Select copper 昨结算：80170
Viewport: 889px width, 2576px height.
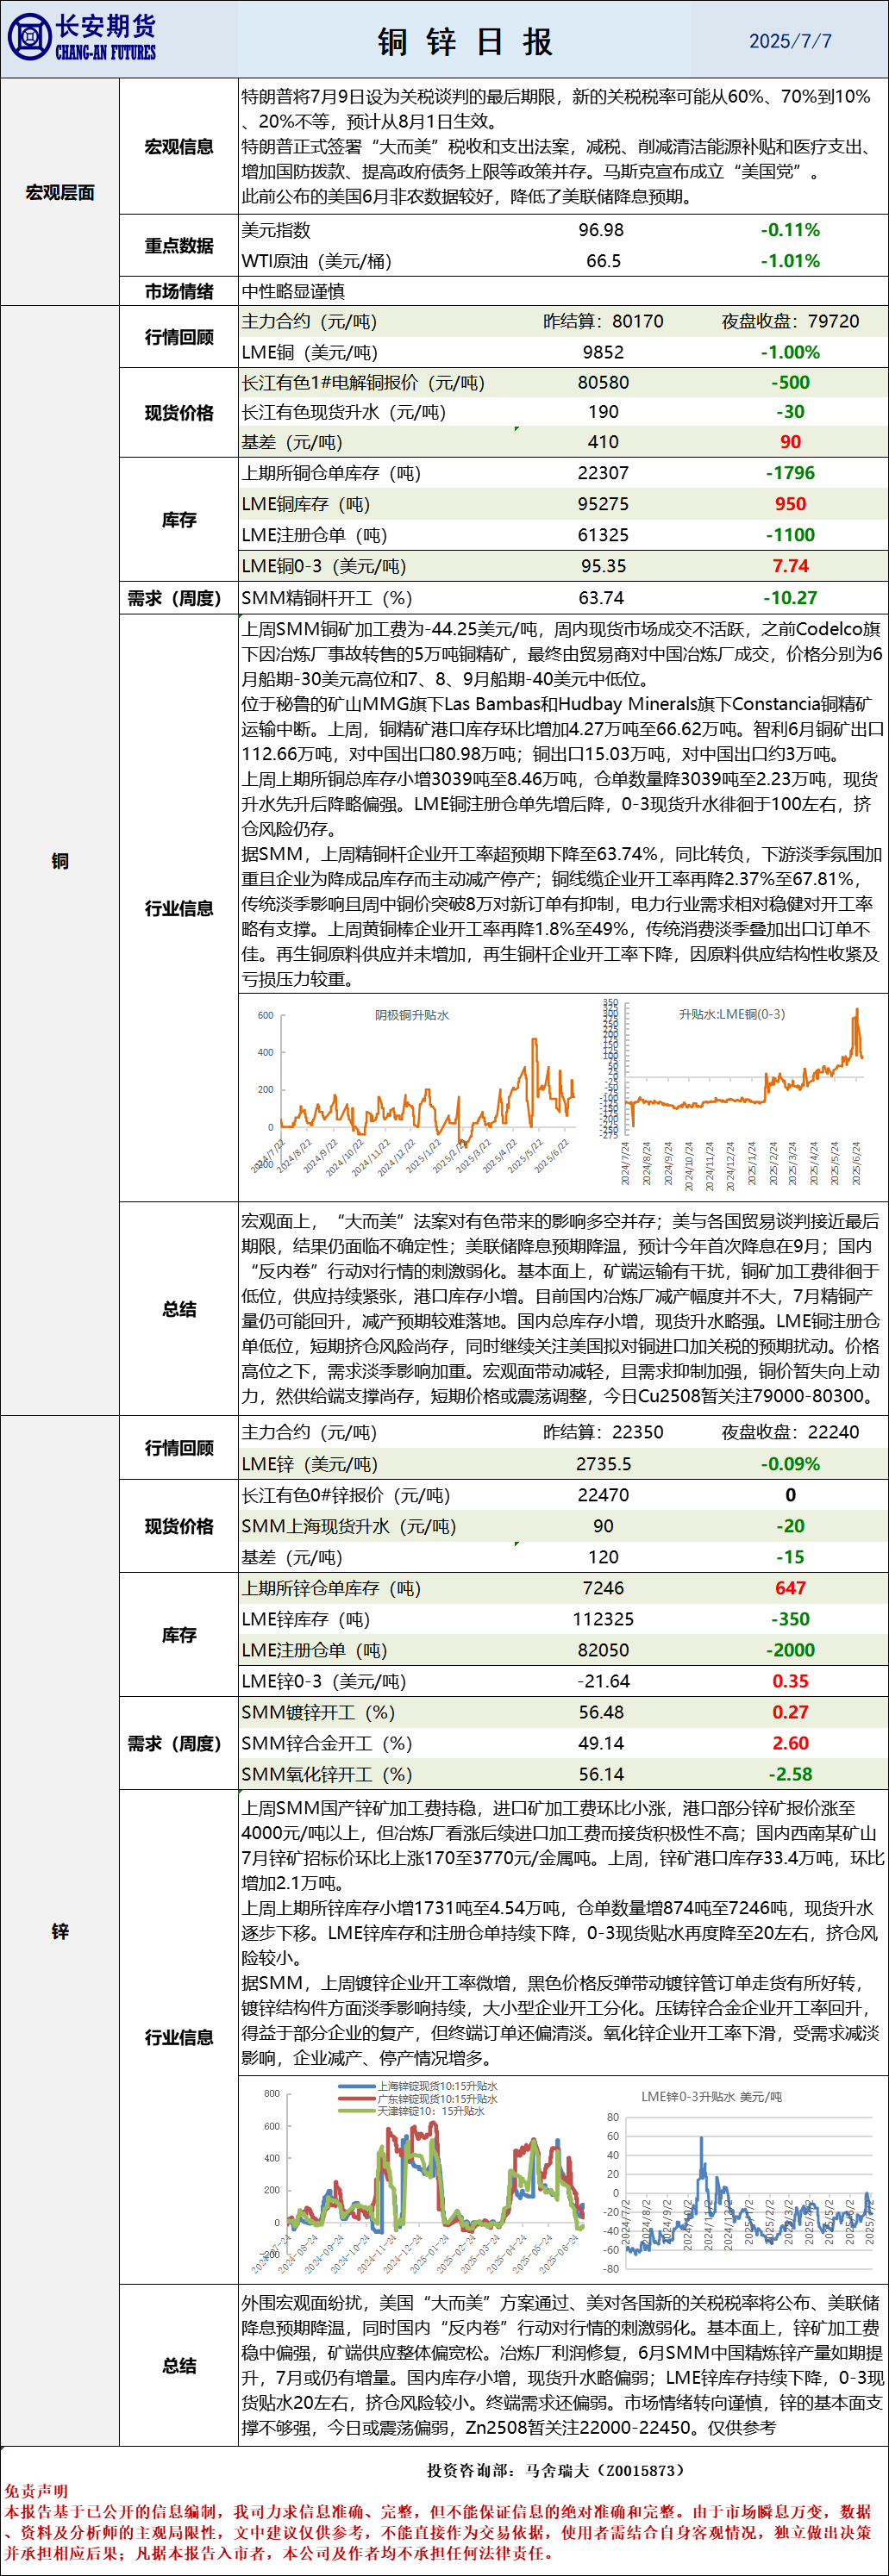pyautogui.click(x=603, y=321)
